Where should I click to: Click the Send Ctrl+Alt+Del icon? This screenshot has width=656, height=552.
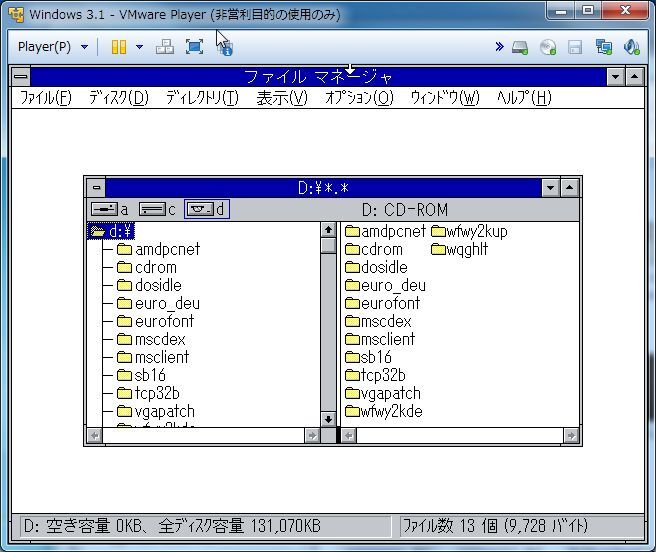tap(165, 46)
